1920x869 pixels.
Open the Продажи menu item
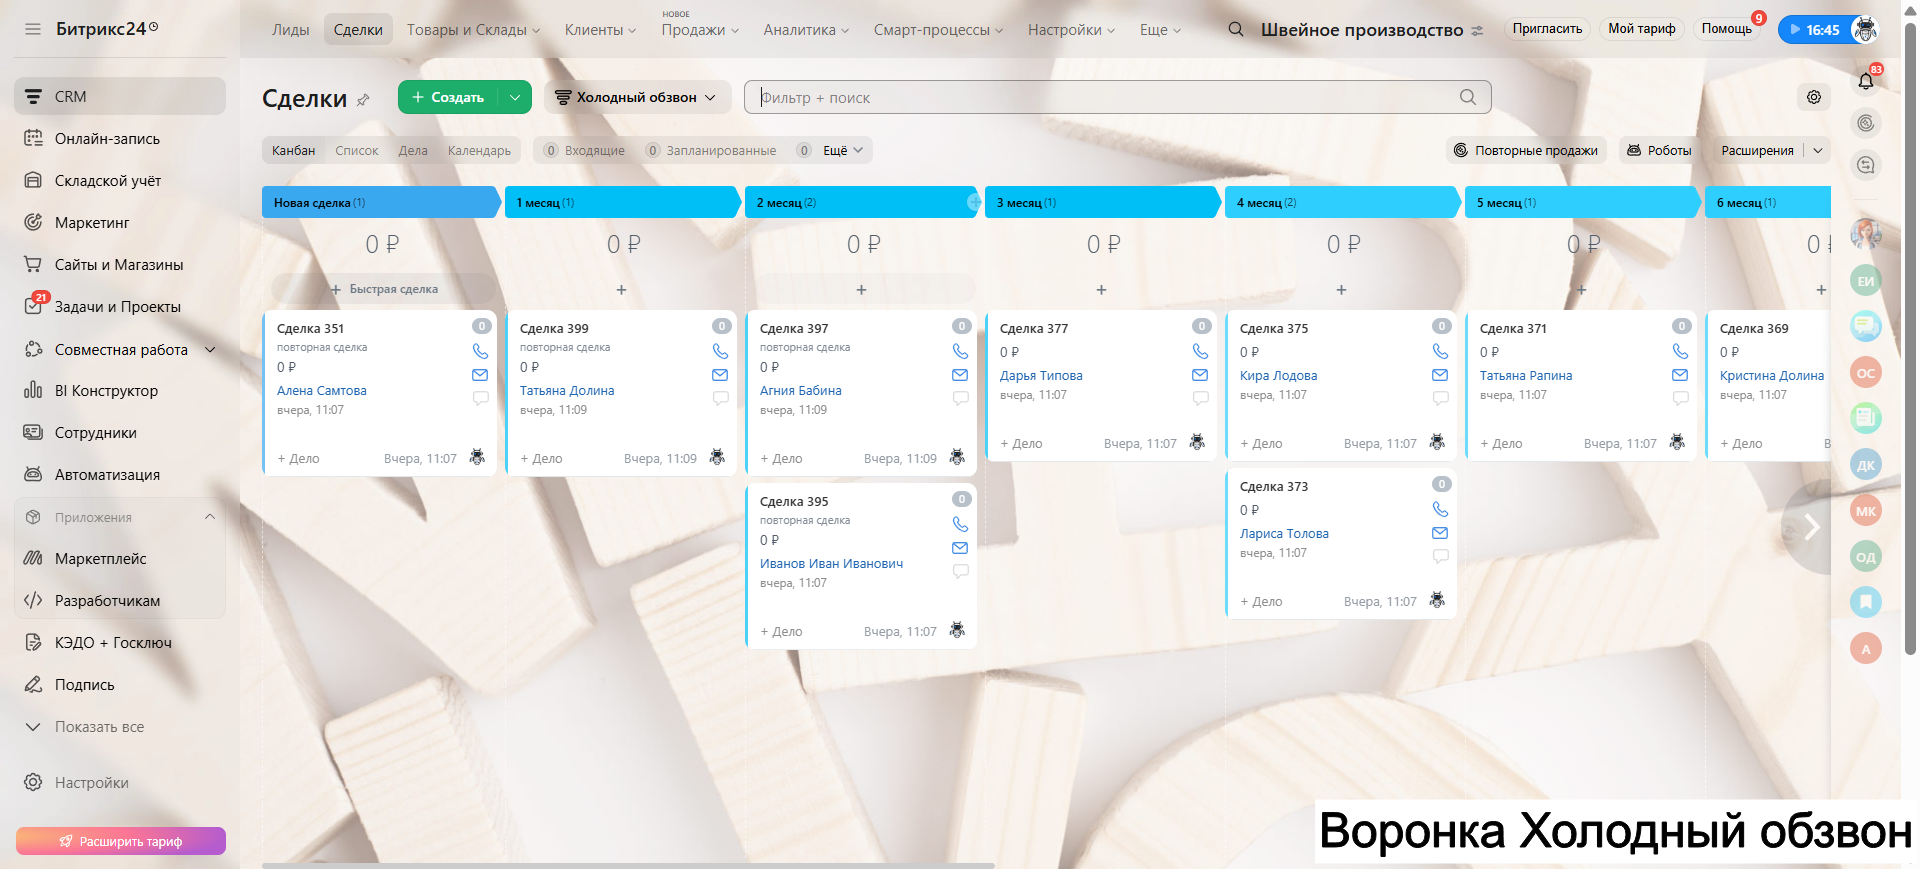point(700,30)
